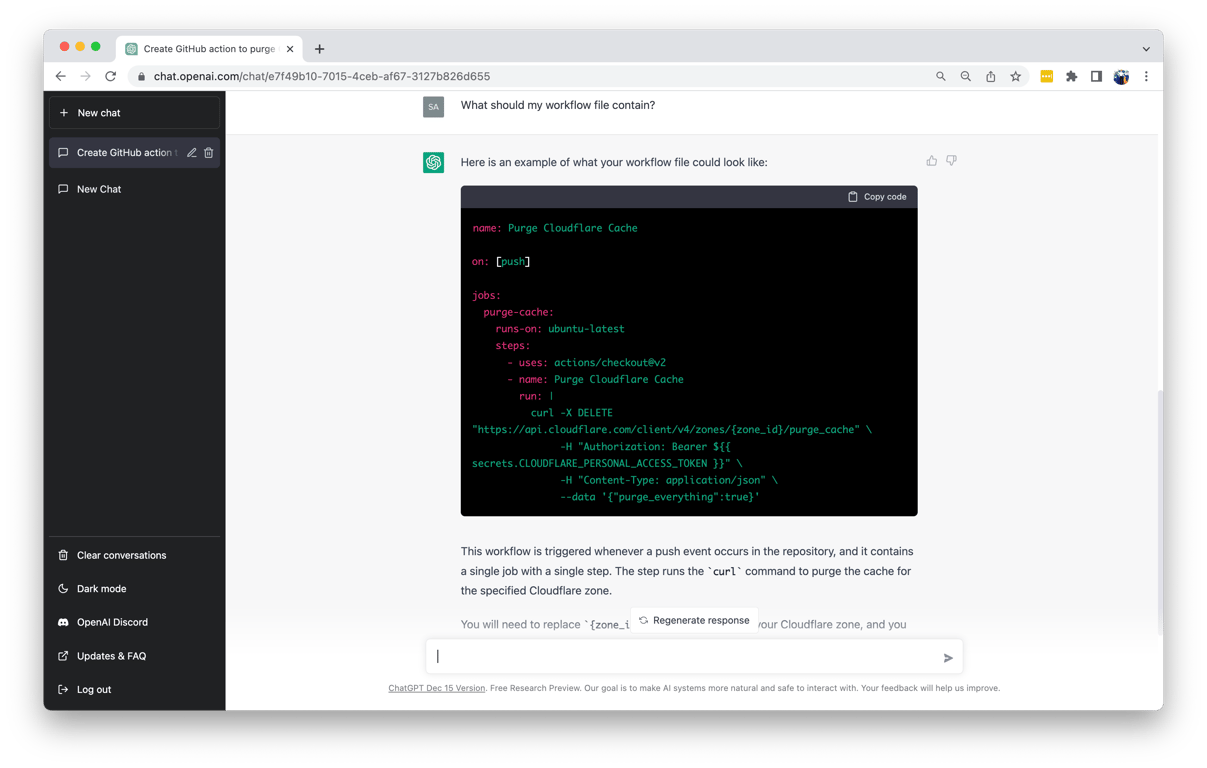Reload the page with the refresh icon
The width and height of the screenshot is (1207, 768).
[x=111, y=76]
